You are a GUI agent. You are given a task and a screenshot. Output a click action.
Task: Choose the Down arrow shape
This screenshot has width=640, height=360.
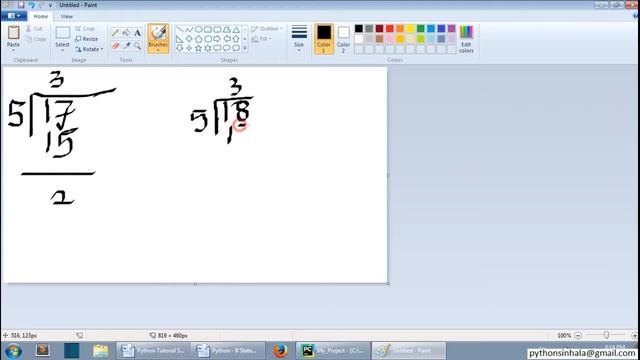180,48
